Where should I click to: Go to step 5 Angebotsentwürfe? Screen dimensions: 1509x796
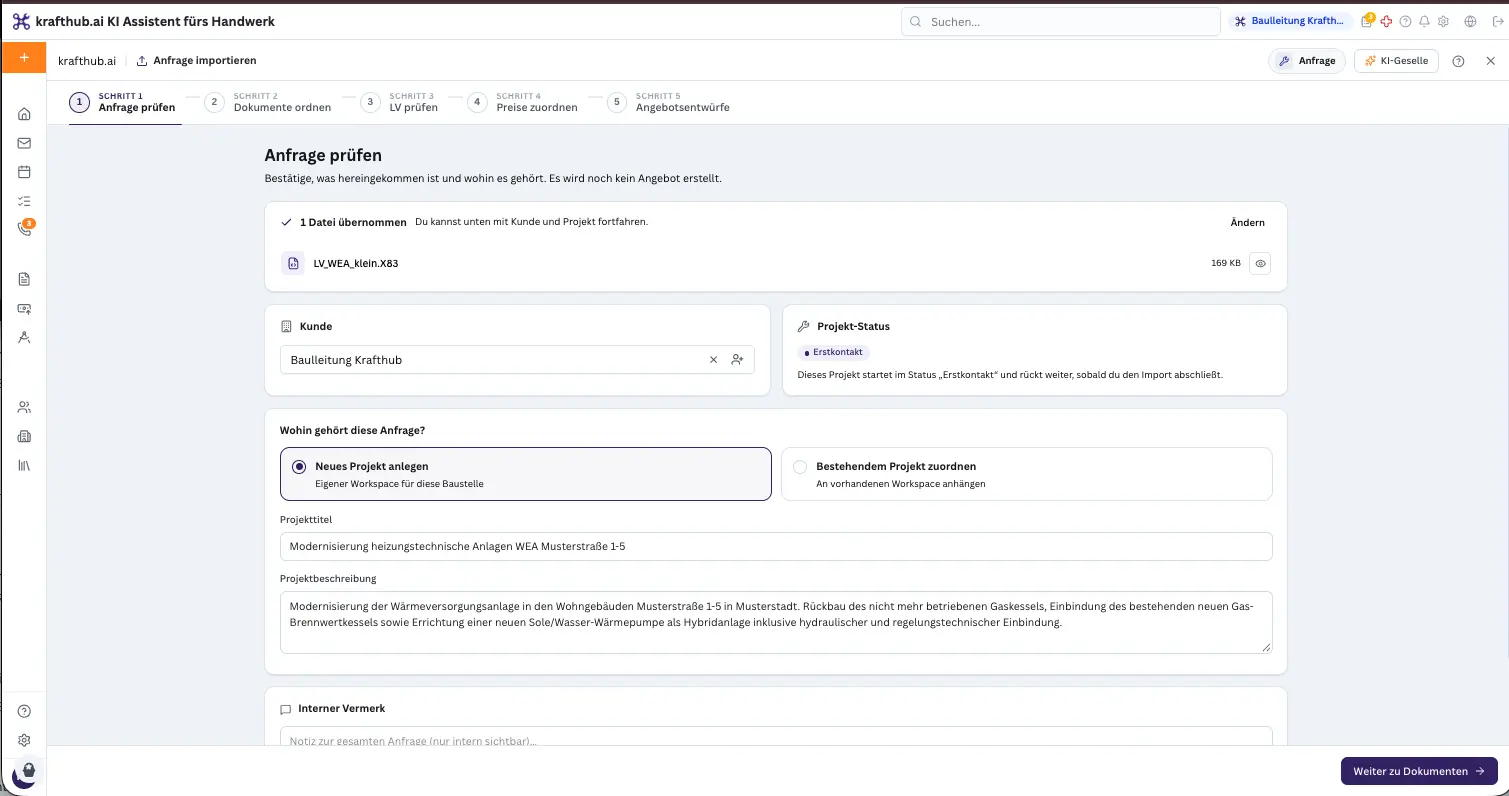669,102
